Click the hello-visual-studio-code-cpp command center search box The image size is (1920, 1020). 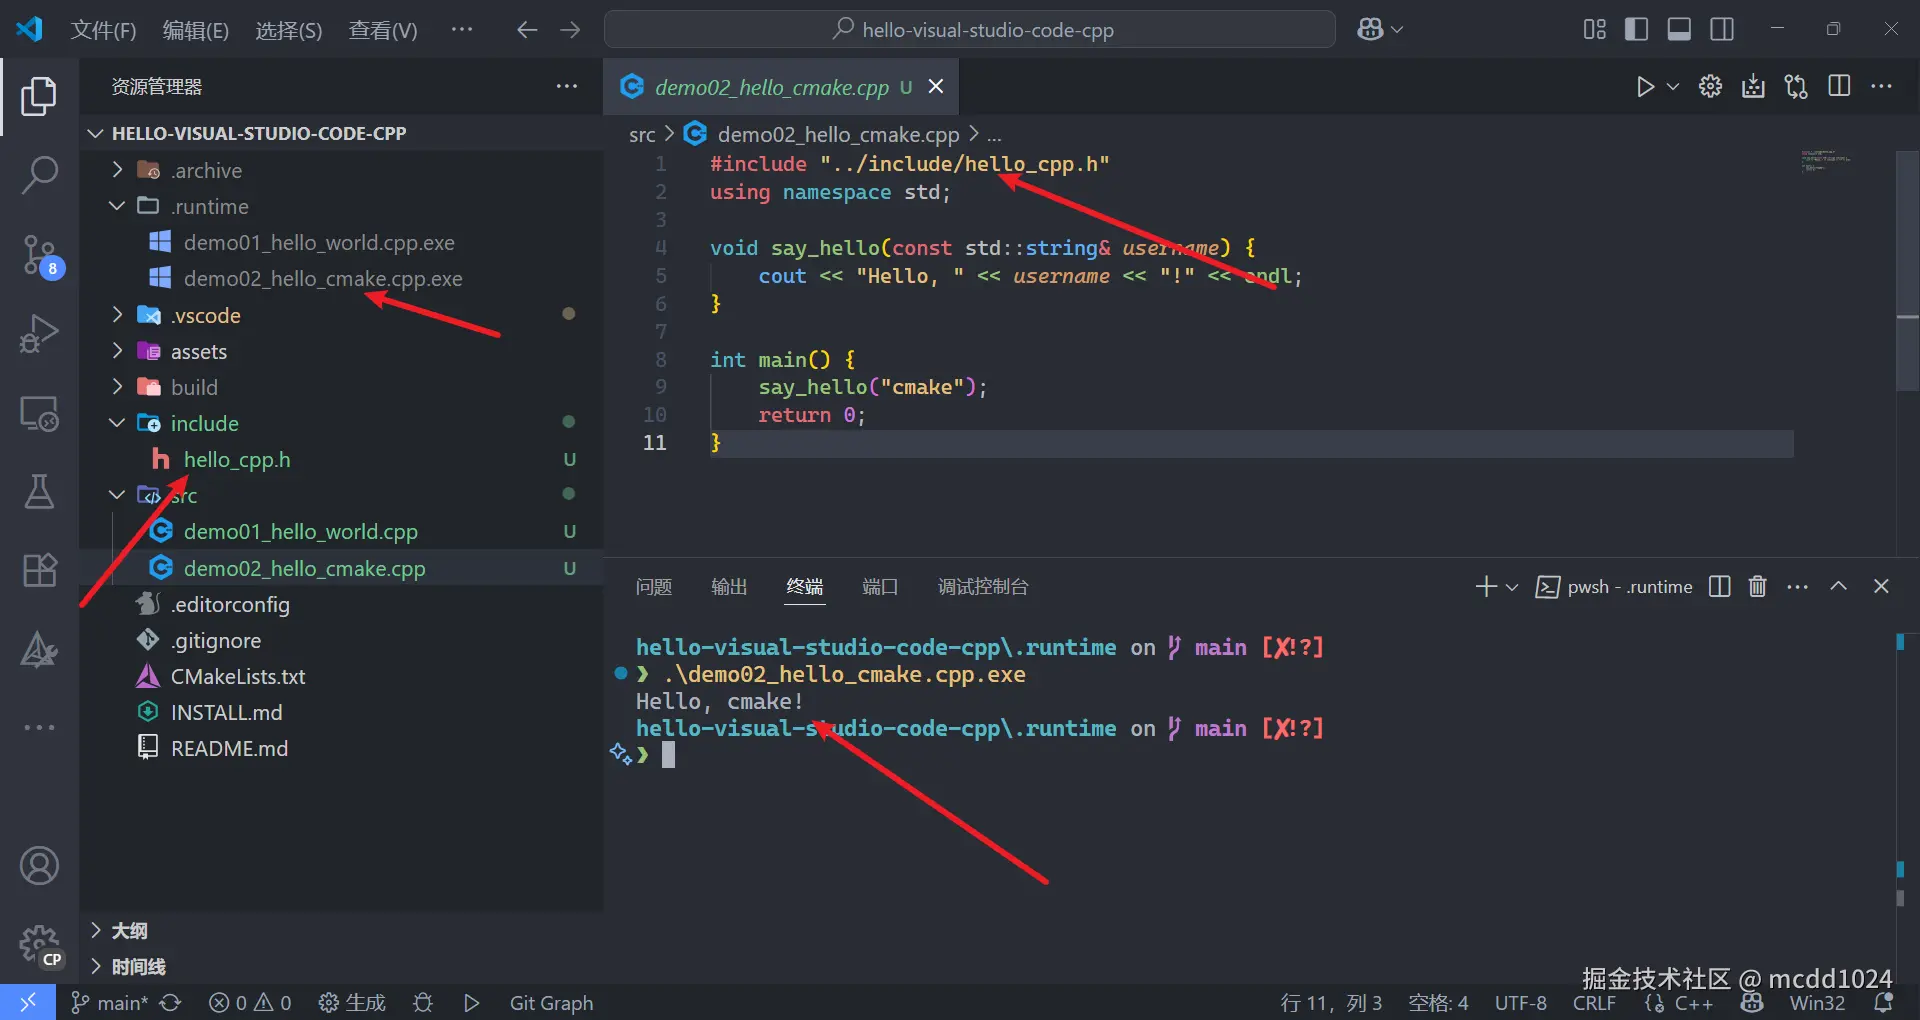click(970, 29)
